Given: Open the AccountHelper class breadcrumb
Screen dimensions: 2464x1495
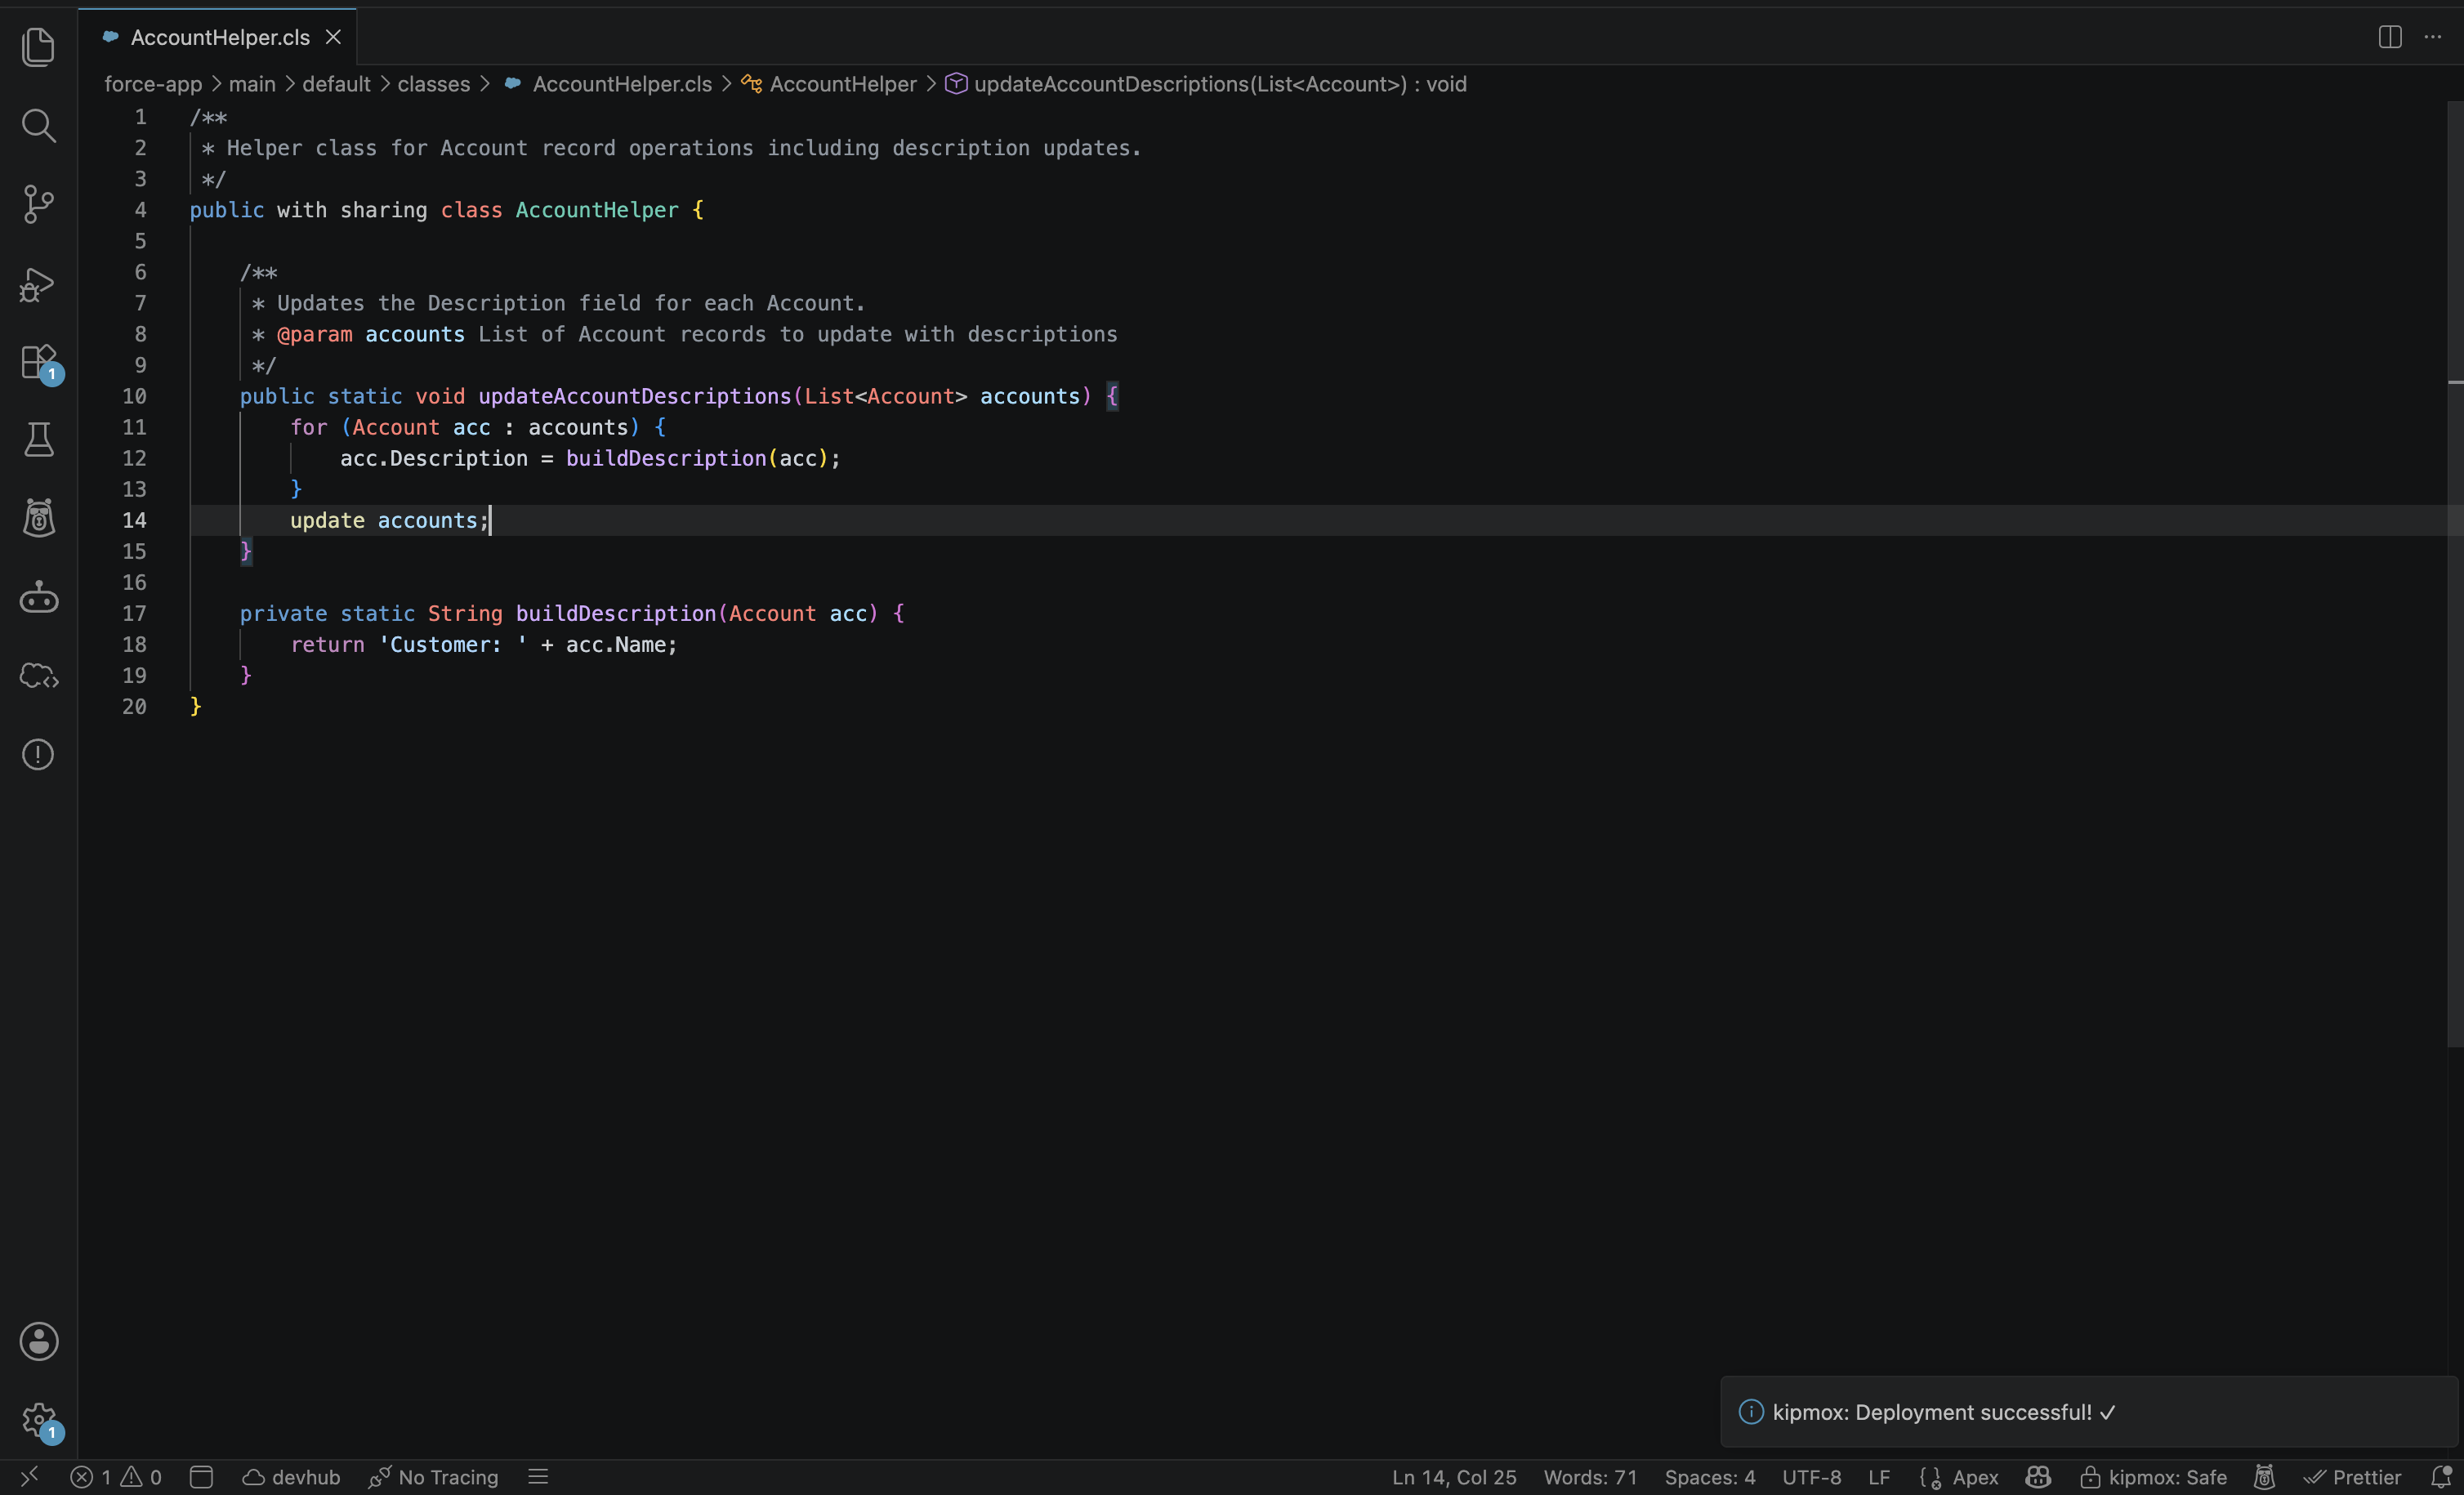Looking at the screenshot, I should click(x=829, y=84).
